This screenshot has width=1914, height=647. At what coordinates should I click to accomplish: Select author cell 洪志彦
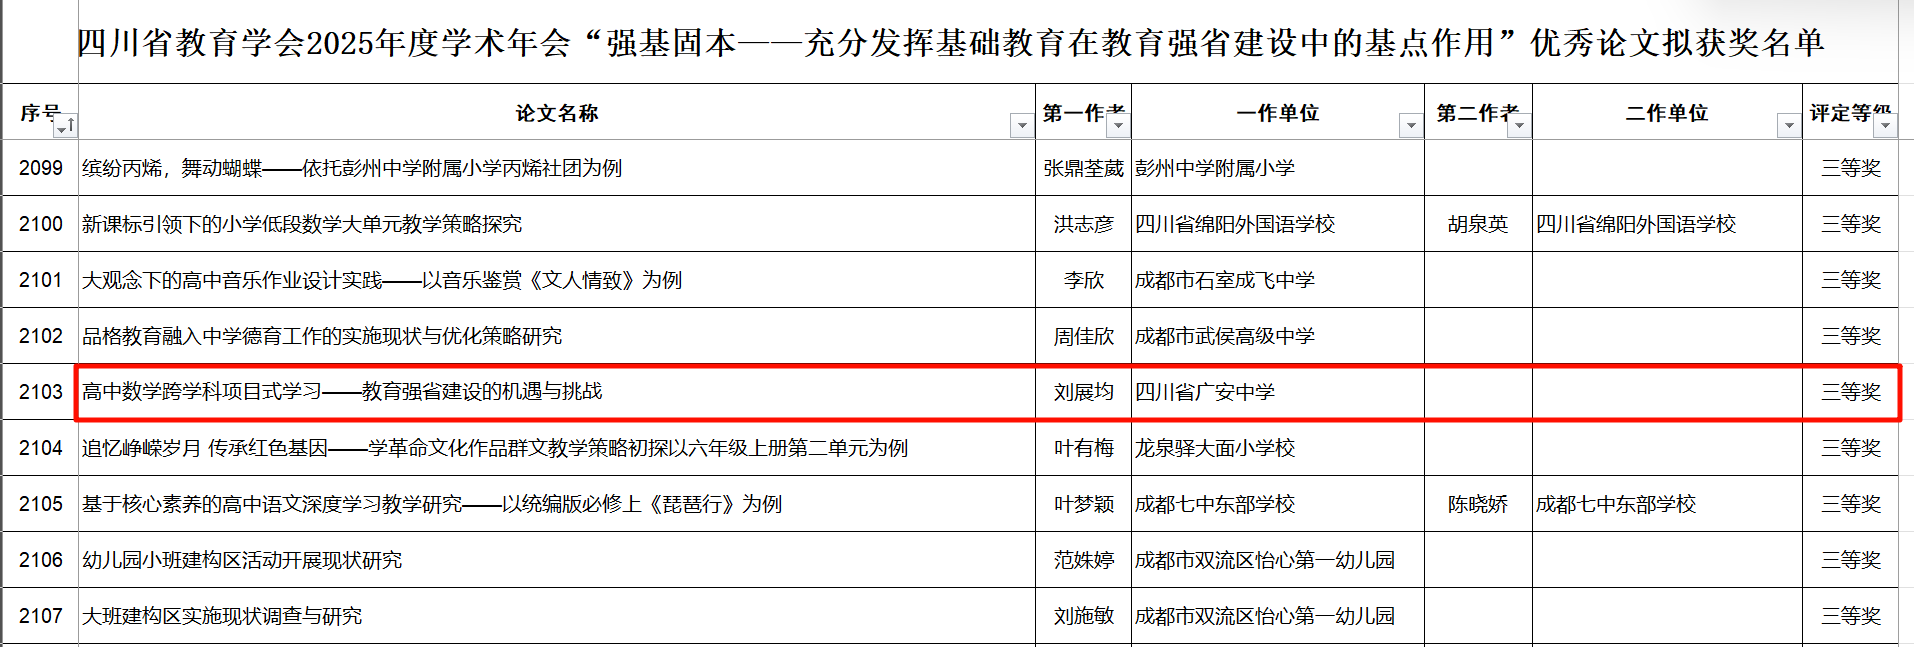1083,224
